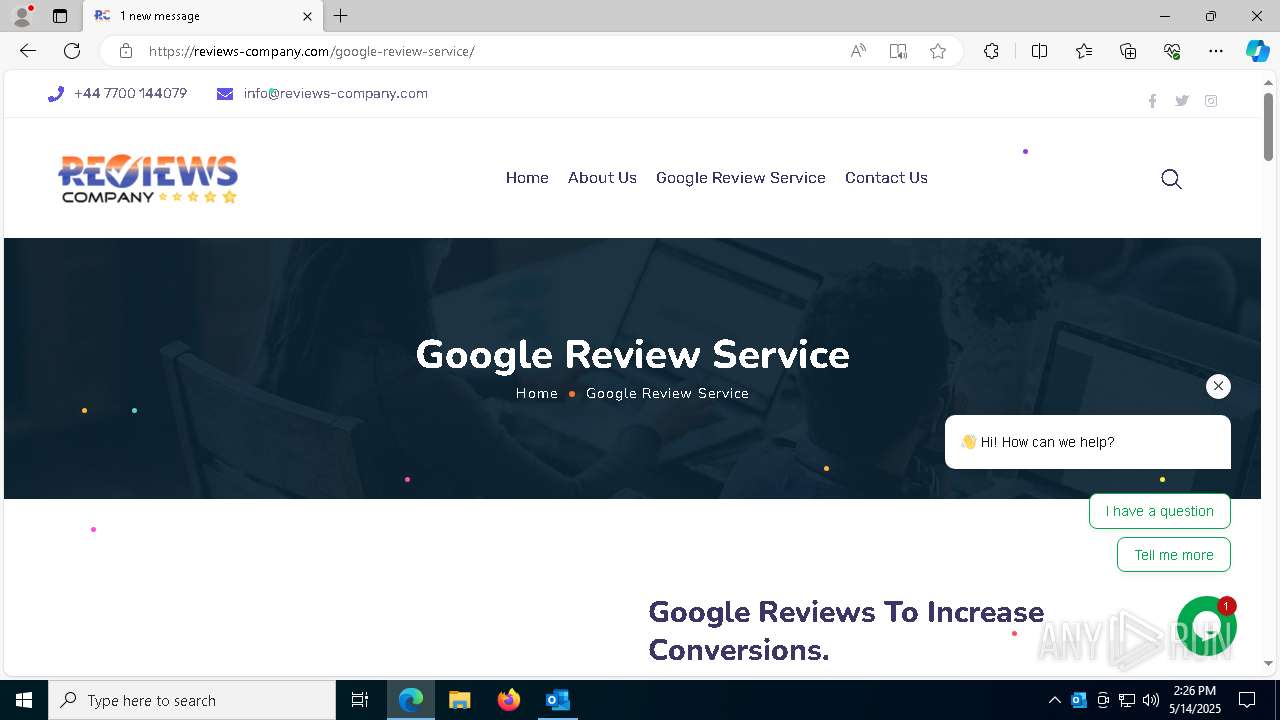Open clock showing 2:26 PM
This screenshot has width=1280, height=720.
[x=1196, y=700]
